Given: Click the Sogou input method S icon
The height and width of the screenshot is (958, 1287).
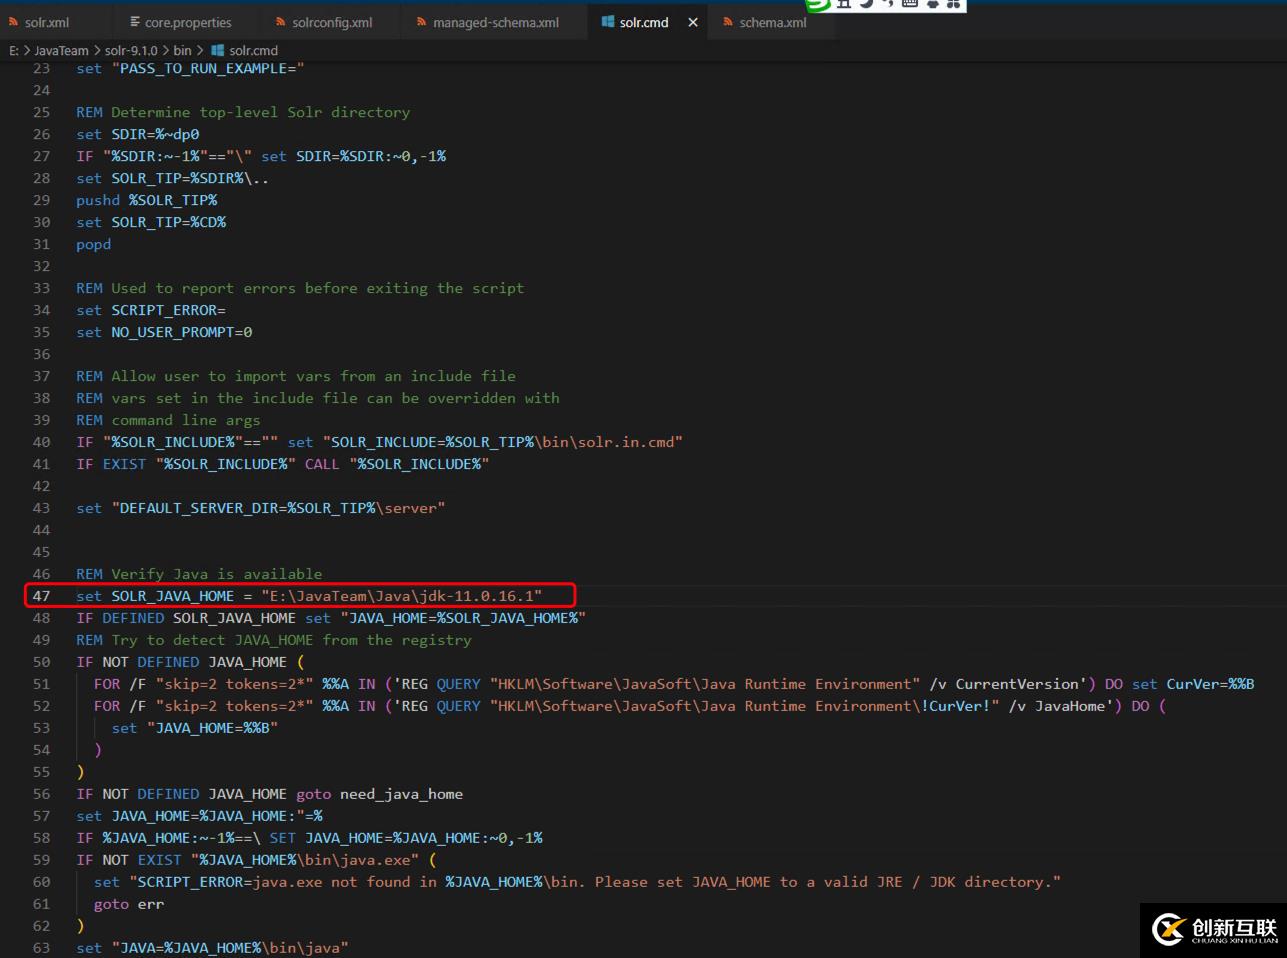Looking at the screenshot, I should 819,5.
